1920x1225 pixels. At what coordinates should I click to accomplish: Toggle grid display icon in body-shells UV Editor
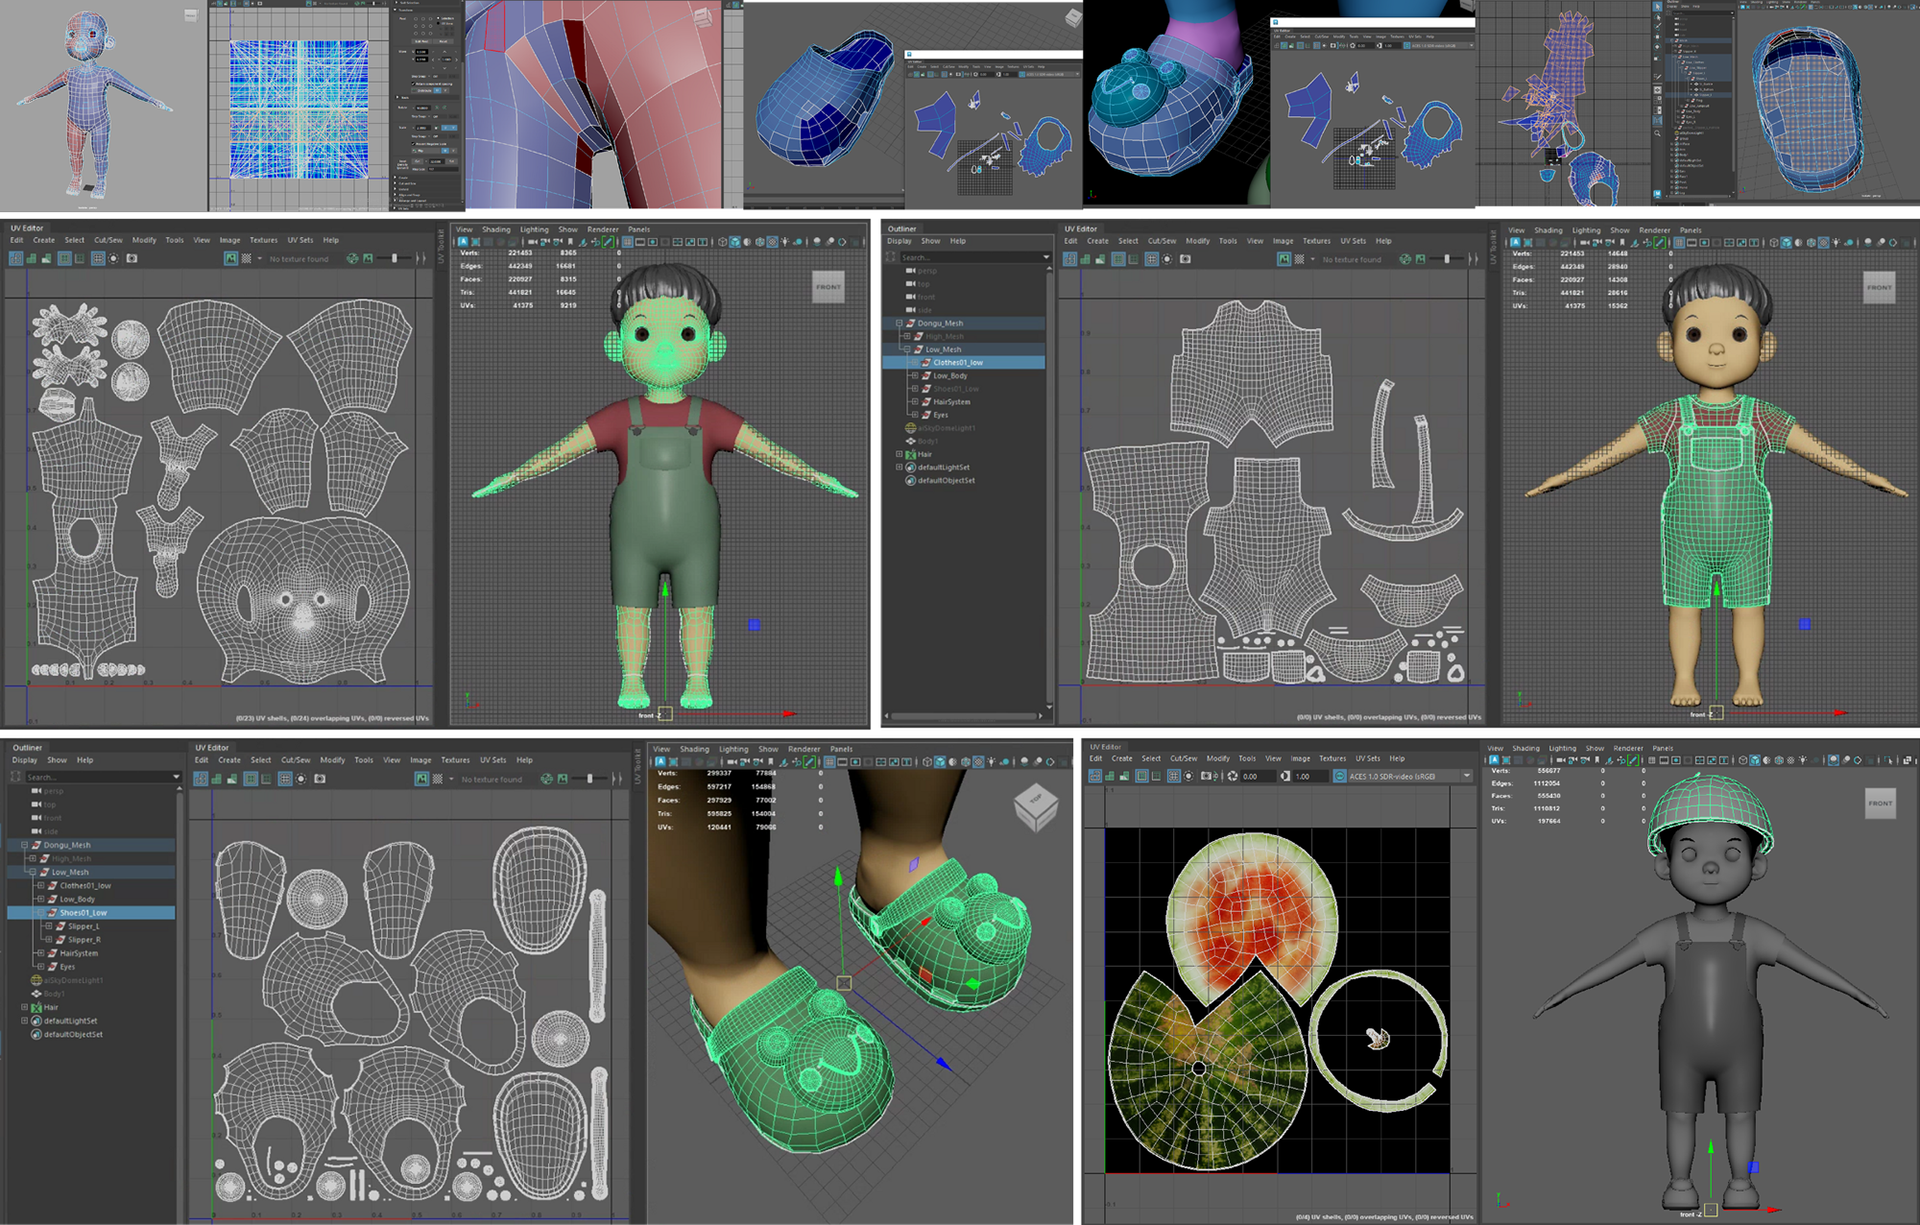tap(98, 258)
